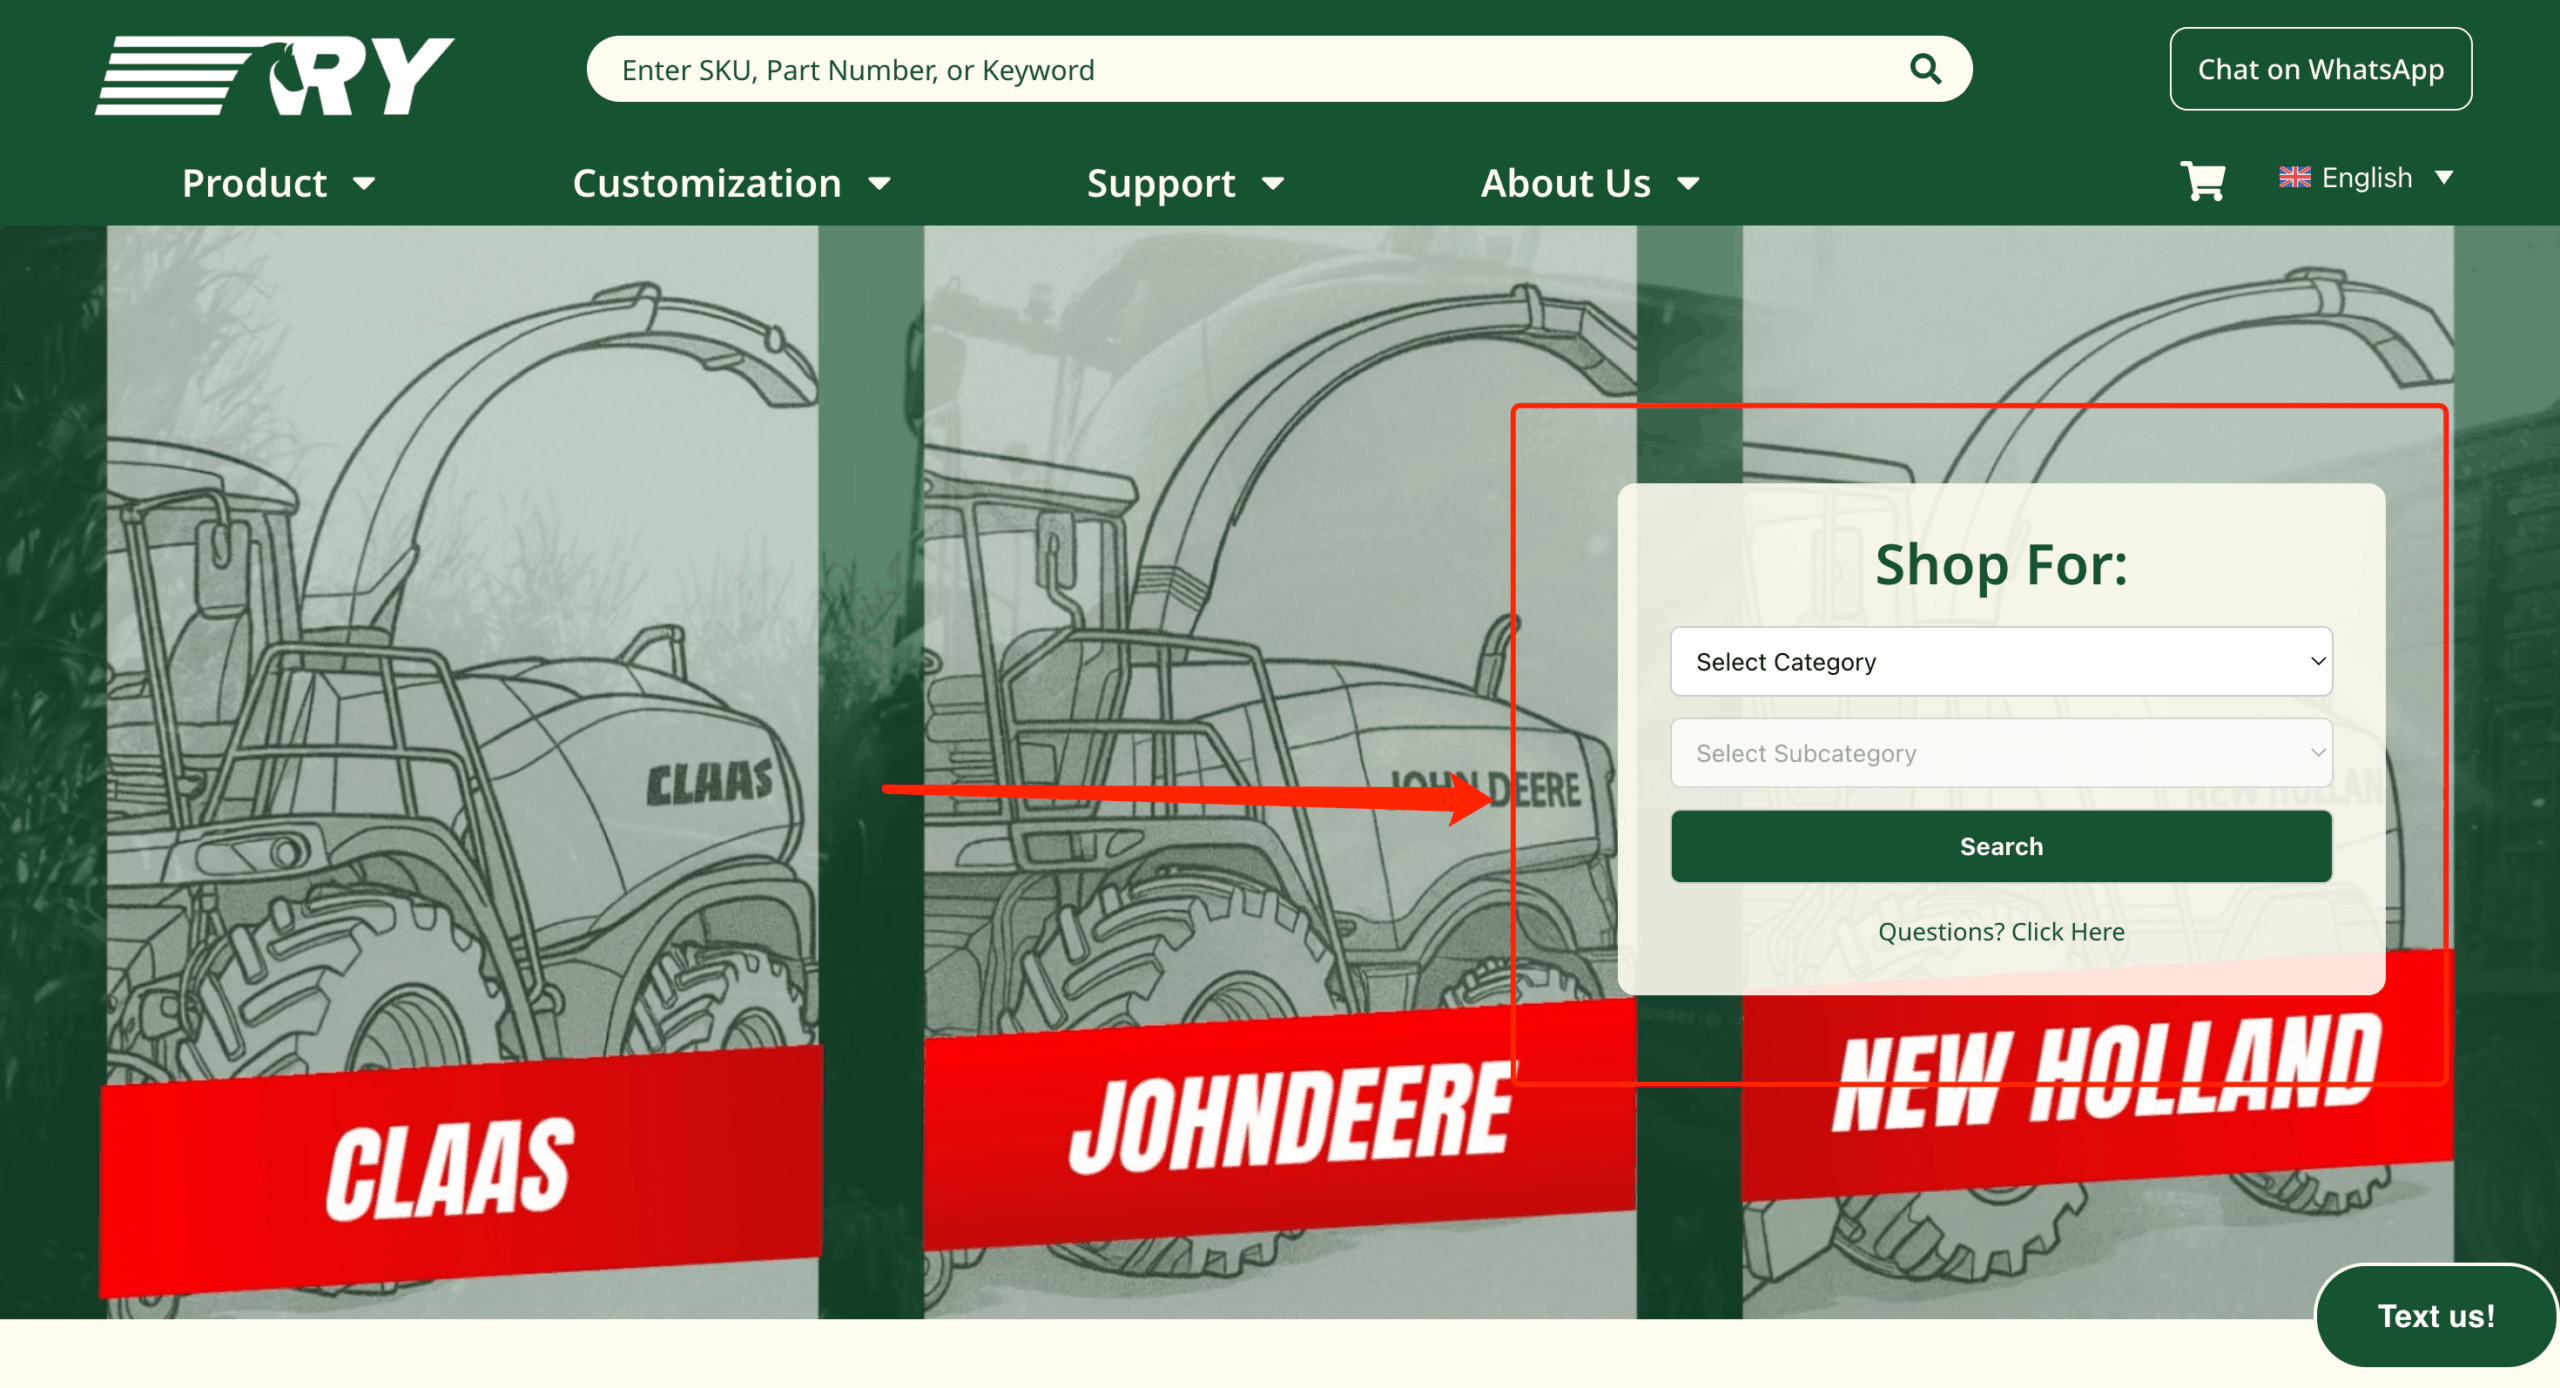Image resolution: width=2560 pixels, height=1388 pixels.
Task: Click the UK flag language icon
Action: pos(2294,178)
